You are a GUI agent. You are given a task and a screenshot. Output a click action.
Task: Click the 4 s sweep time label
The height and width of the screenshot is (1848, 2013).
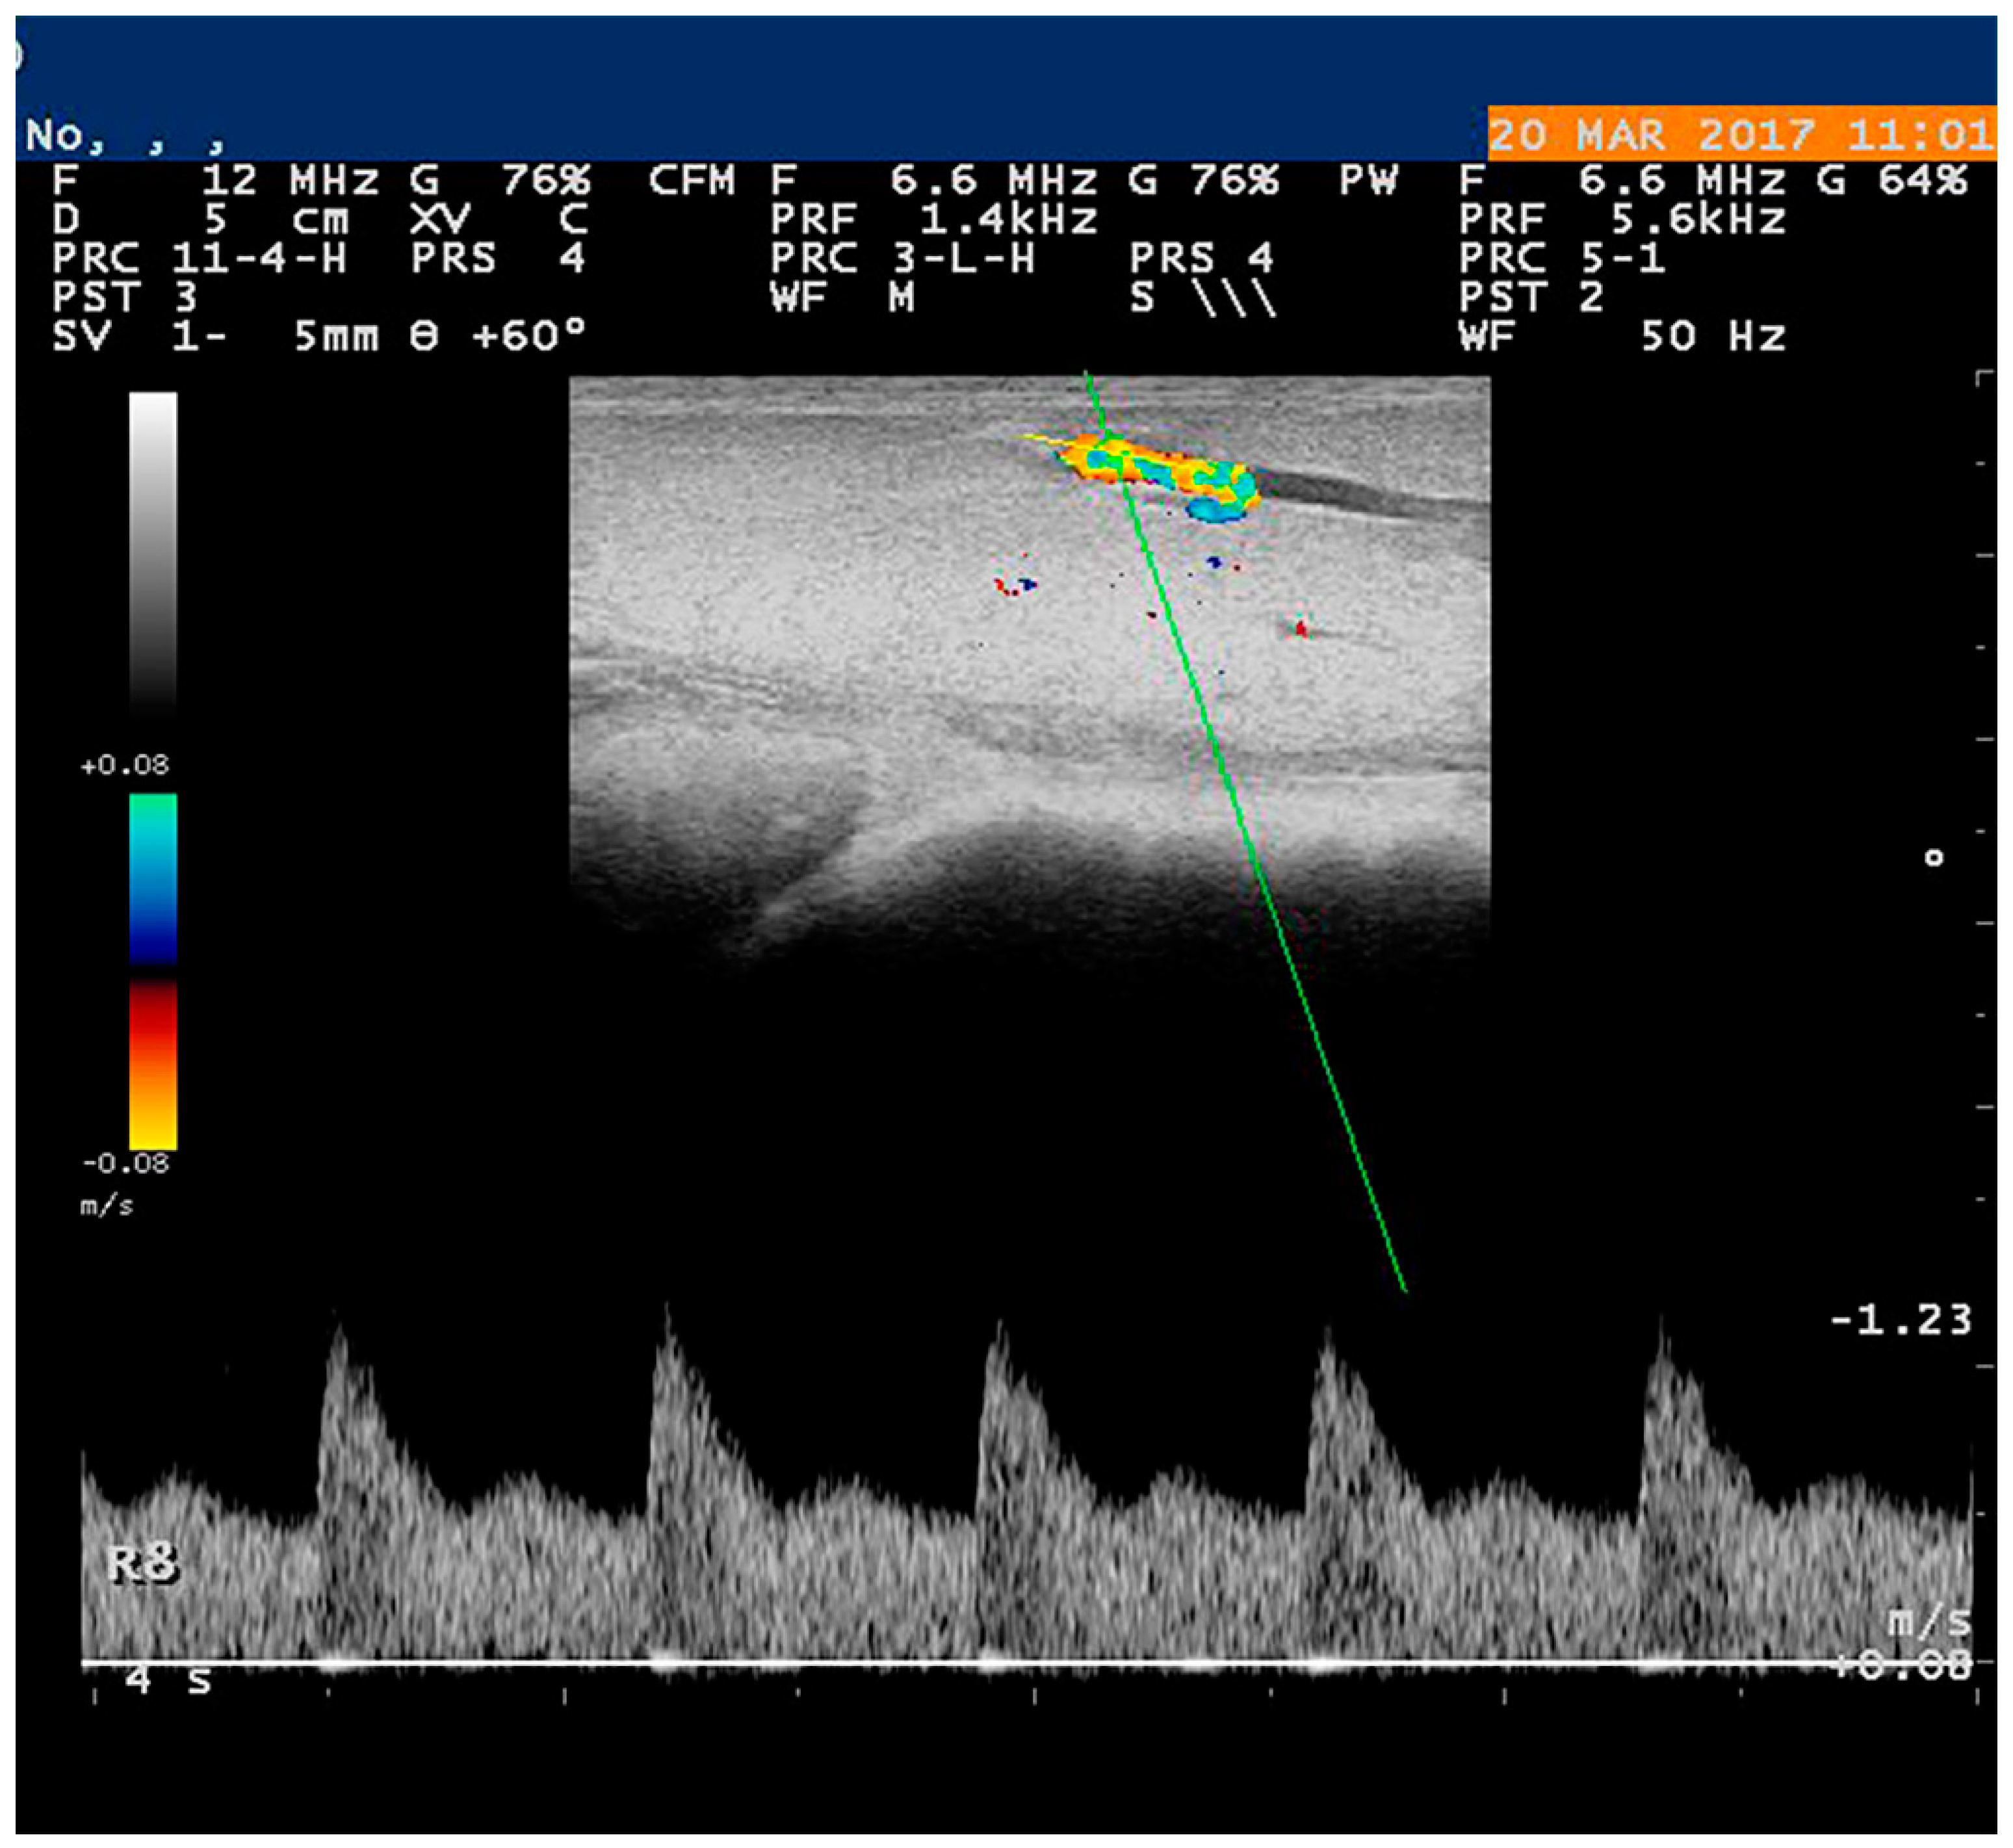pyautogui.click(x=167, y=1681)
